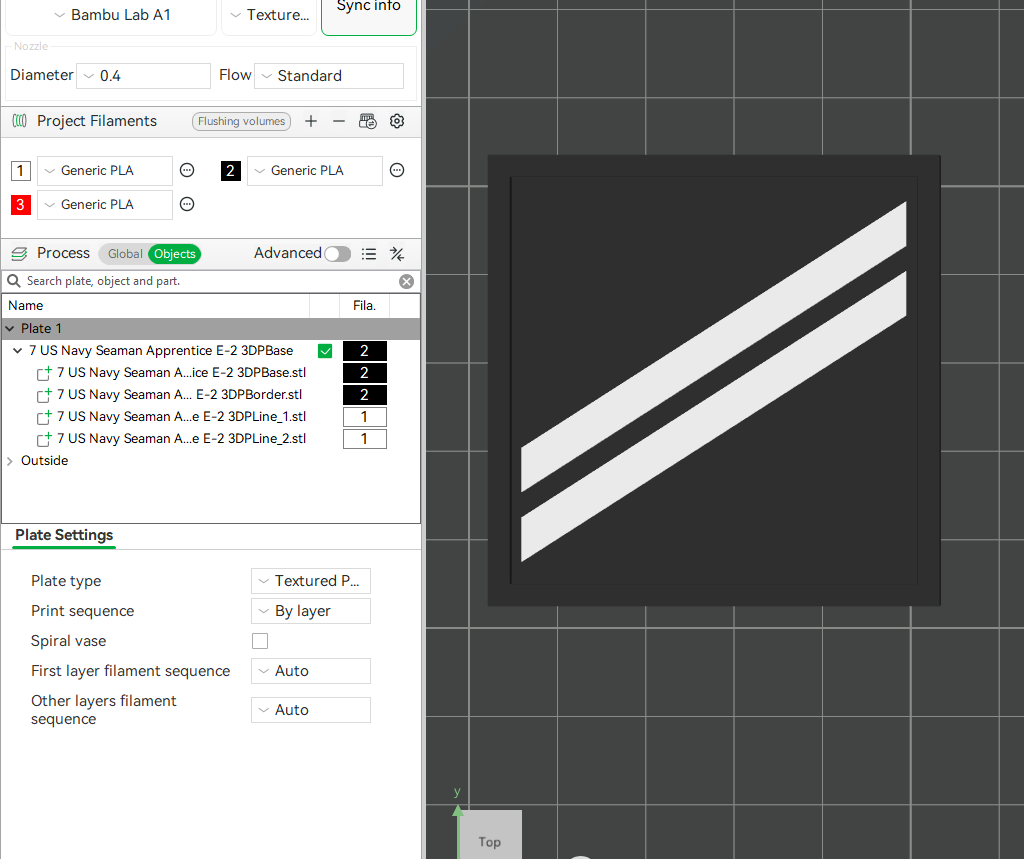Open filament settings via the gear icon
Screen dimensions: 1024x859
(396, 121)
